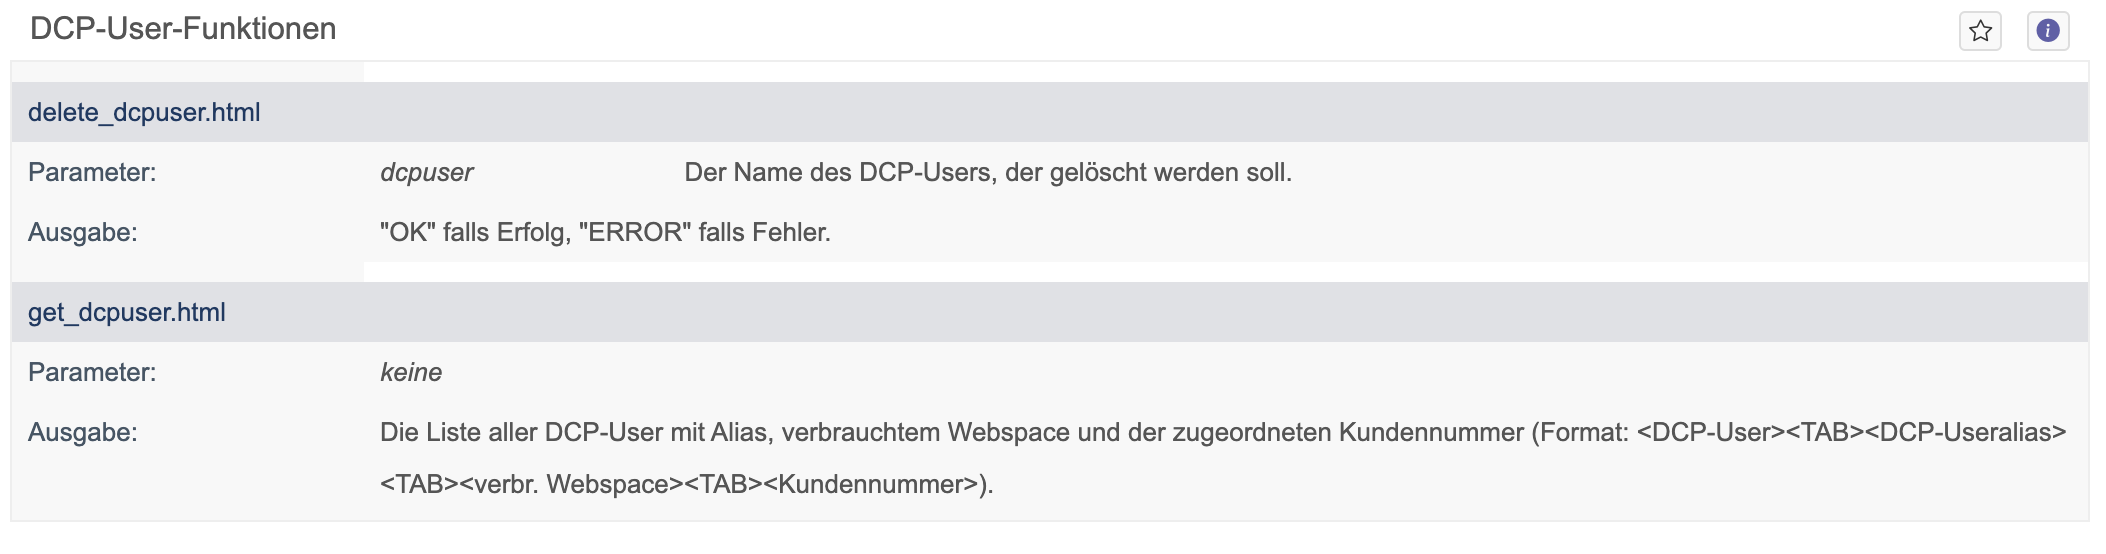Screen dimensions: 2106x554
Task: Click the Ausgabe label under delete_dcpuser.html
Action: pos(83,232)
